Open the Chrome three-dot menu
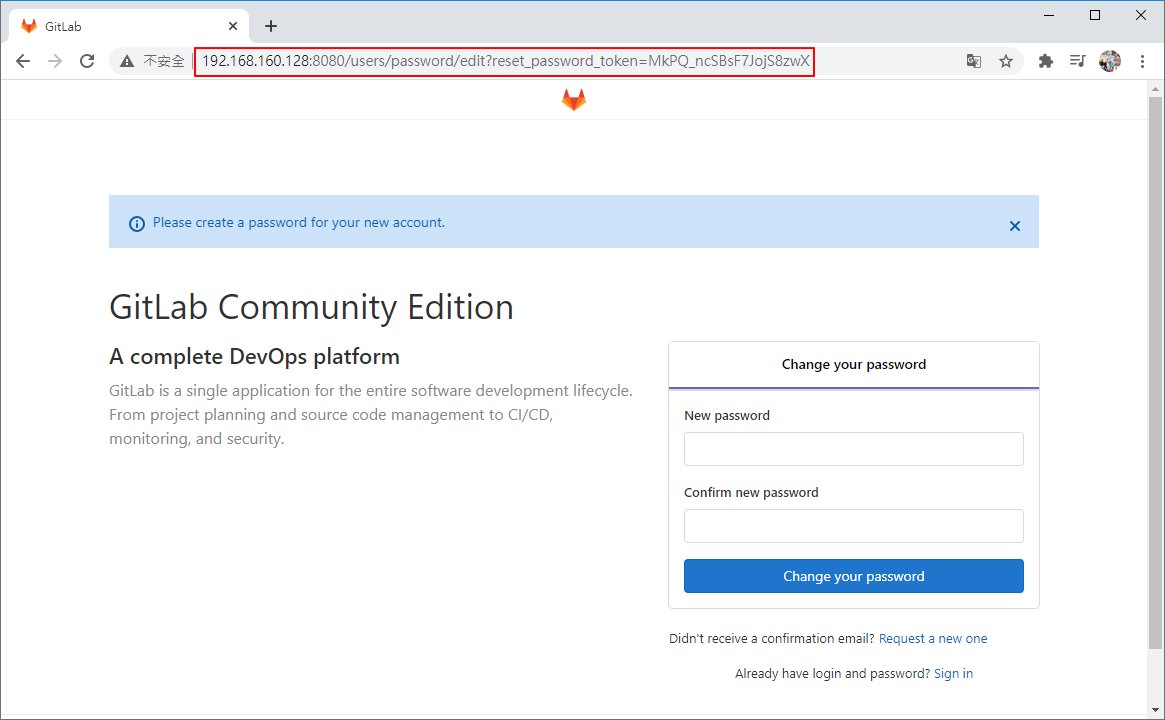 (1142, 61)
